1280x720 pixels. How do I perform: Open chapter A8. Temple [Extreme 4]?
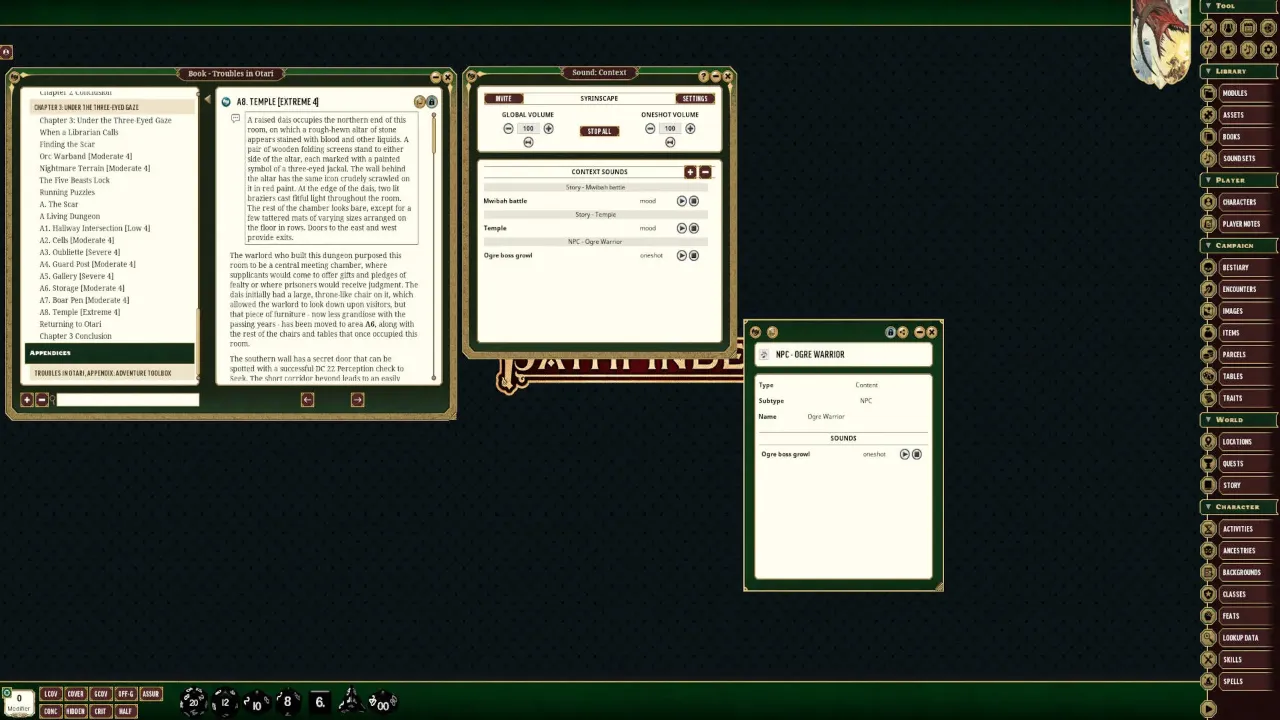tap(80, 312)
